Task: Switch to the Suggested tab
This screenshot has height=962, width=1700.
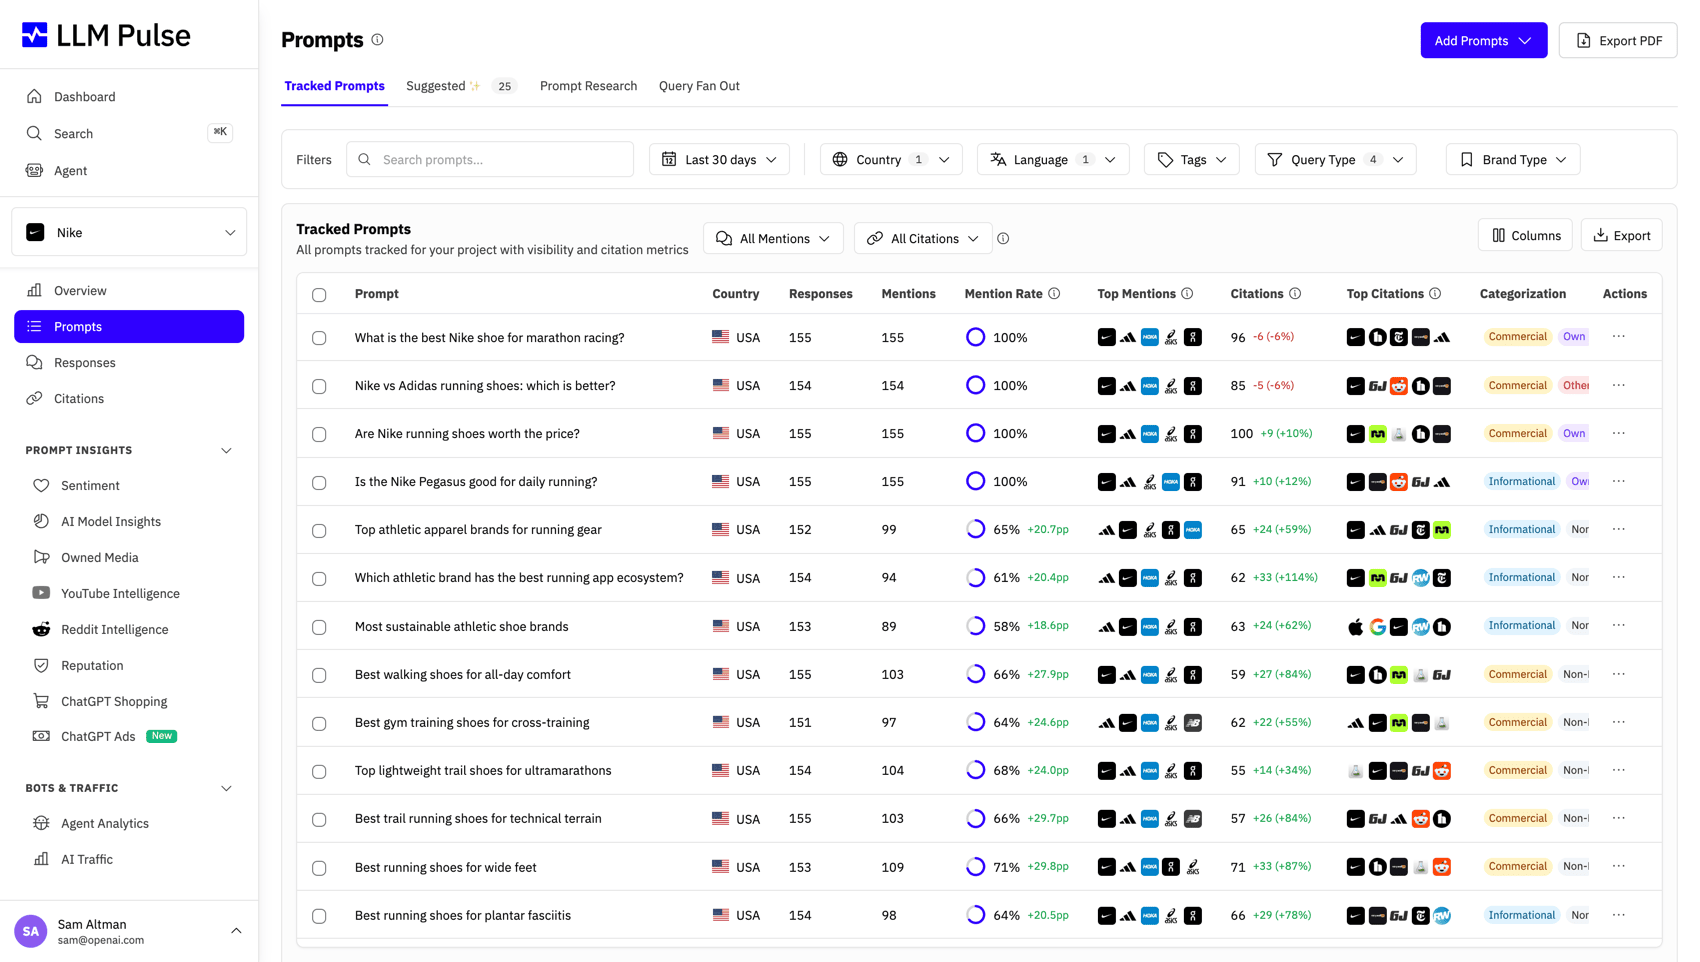Action: [460, 86]
